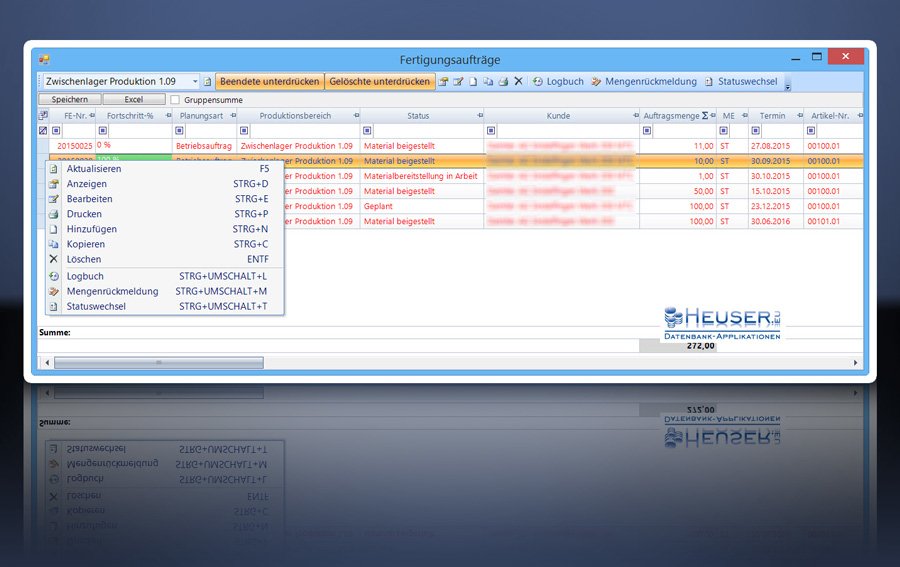Click the pin icon in the Fortschritt-% header
The image size is (900, 567).
point(168,115)
